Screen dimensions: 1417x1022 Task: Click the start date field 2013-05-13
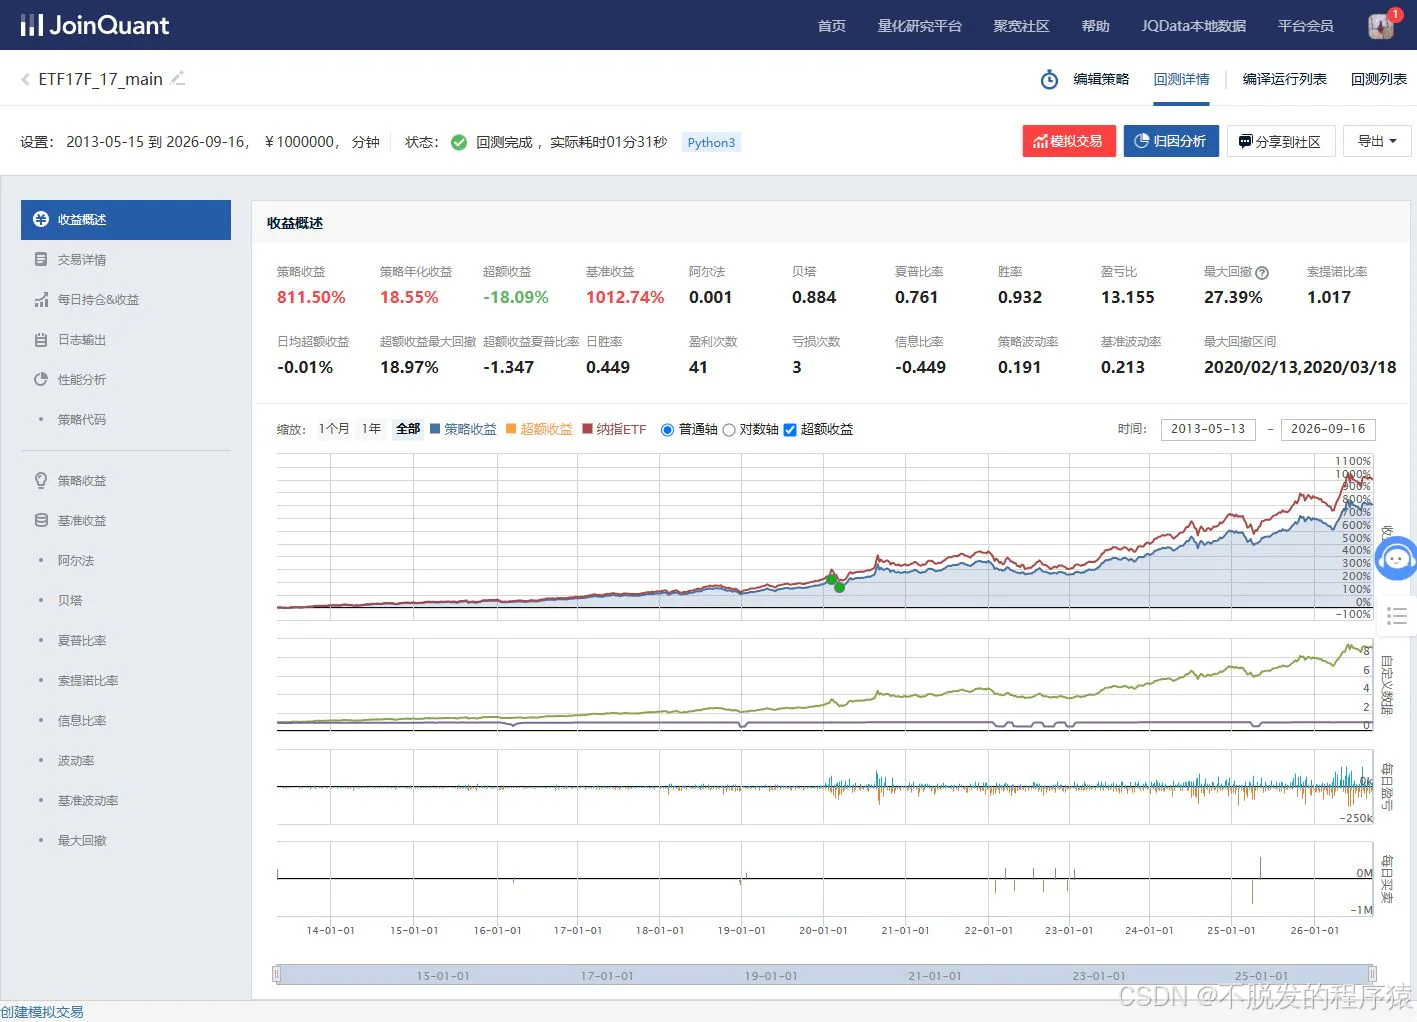click(x=1208, y=429)
